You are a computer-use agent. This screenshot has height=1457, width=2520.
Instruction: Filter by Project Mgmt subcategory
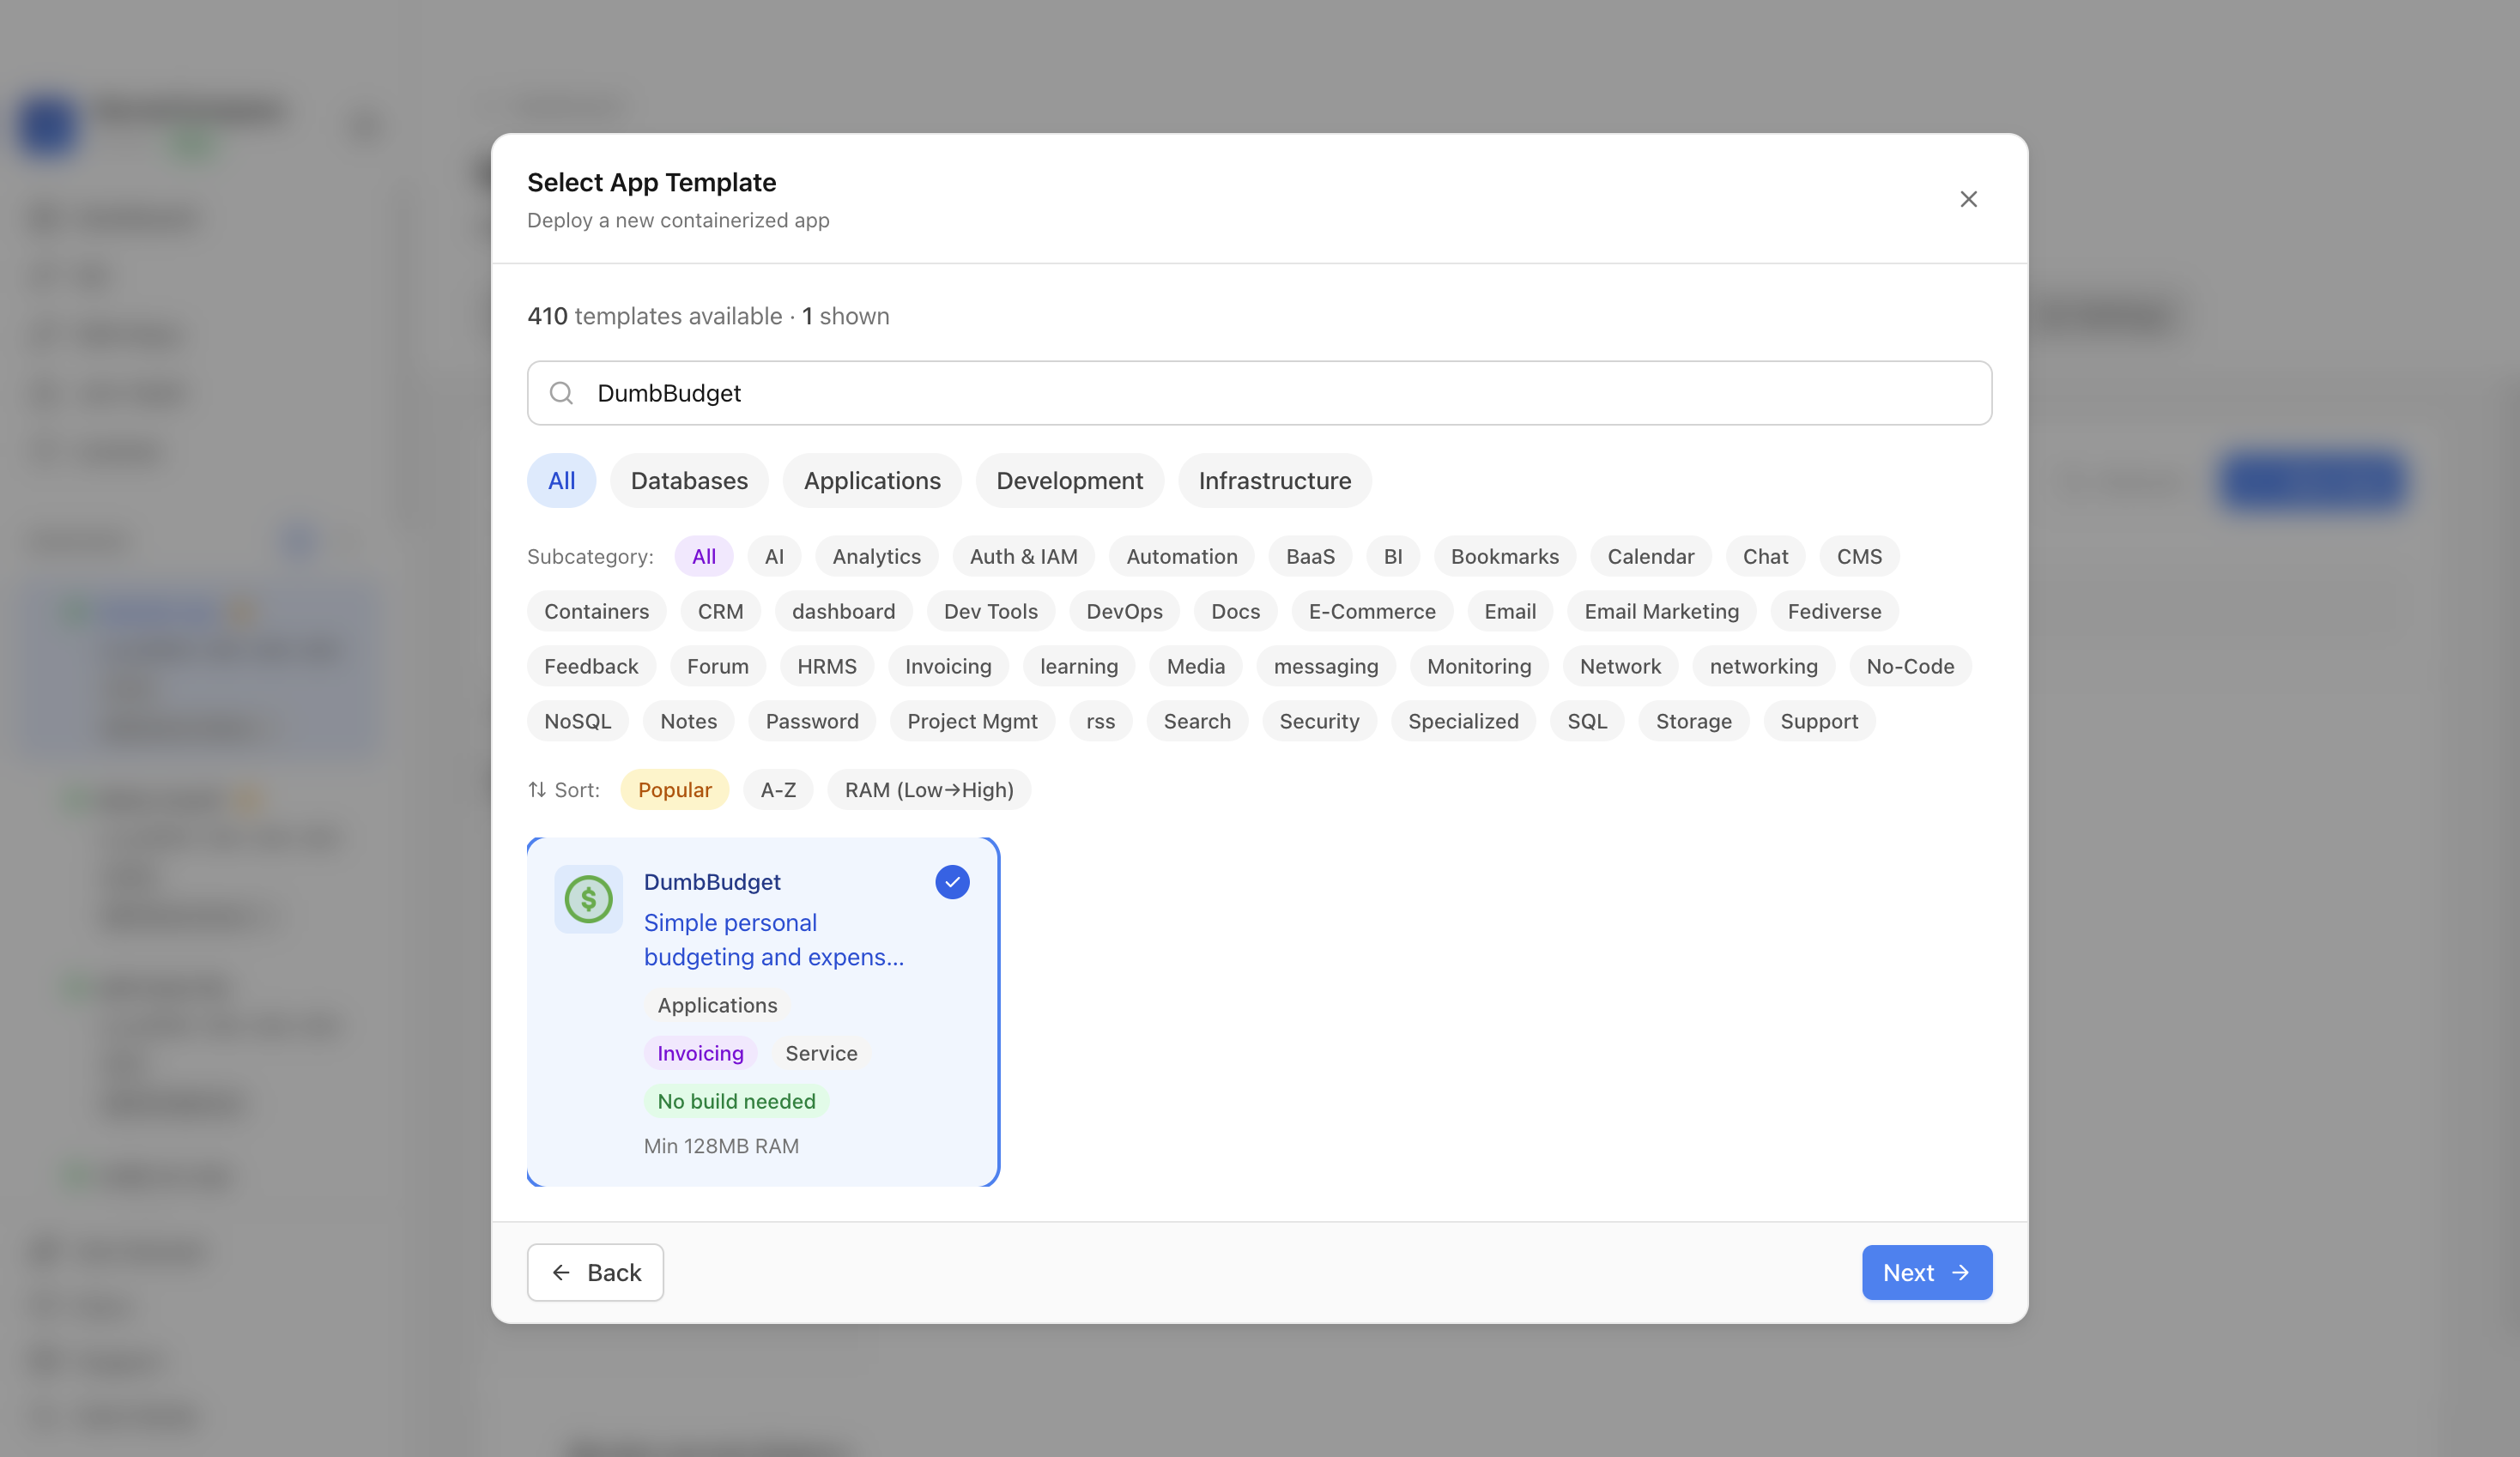(972, 721)
